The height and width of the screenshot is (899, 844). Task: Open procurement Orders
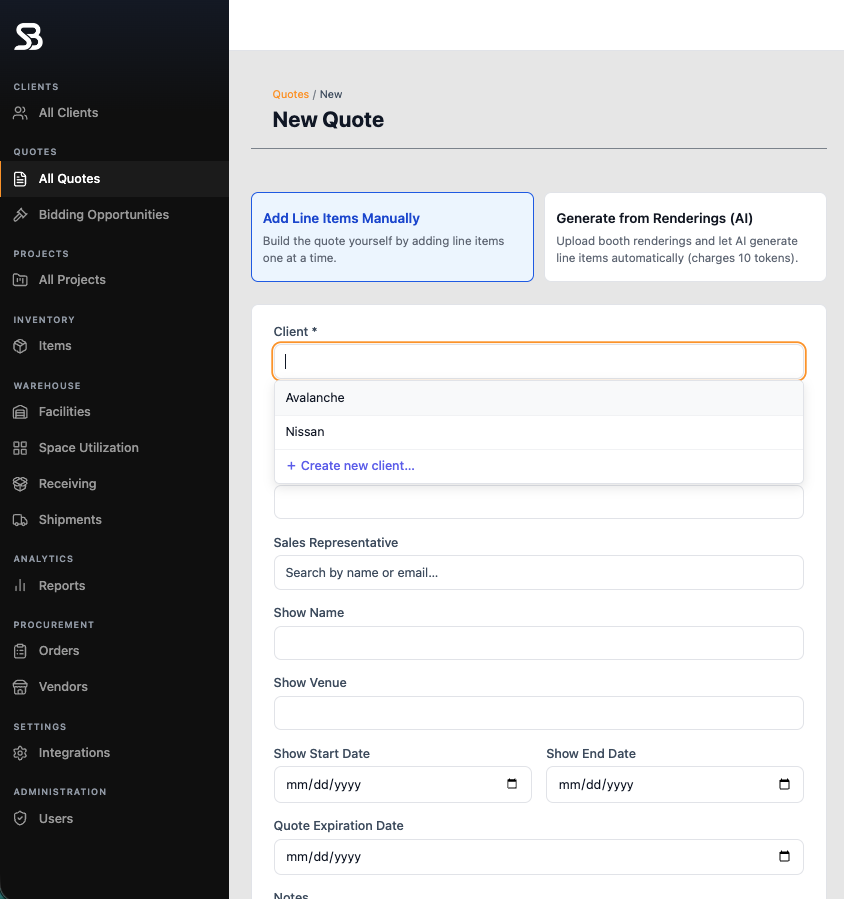pyautogui.click(x=59, y=651)
